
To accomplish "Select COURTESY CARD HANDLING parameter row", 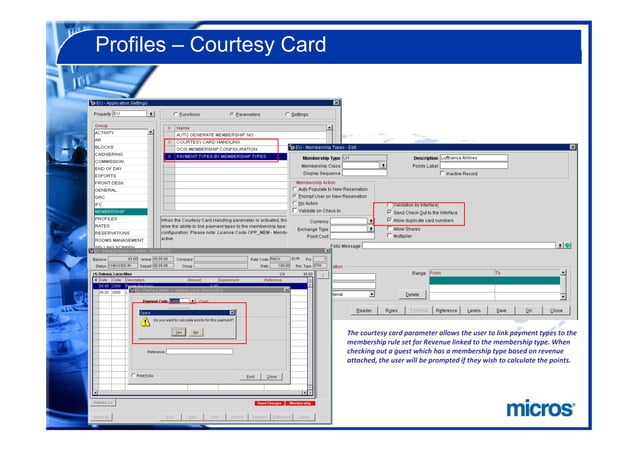I will [229, 142].
